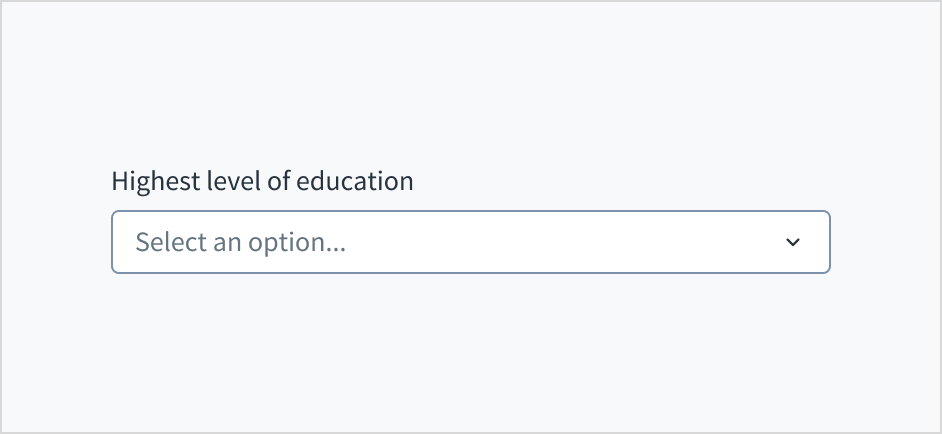Click the 'Select an option...' placeholder text
This screenshot has width=942, height=434.
pos(240,242)
